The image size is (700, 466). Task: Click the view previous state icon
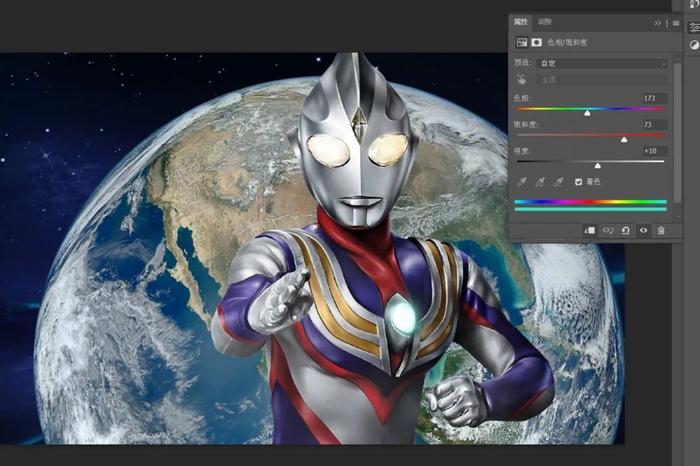(x=608, y=230)
